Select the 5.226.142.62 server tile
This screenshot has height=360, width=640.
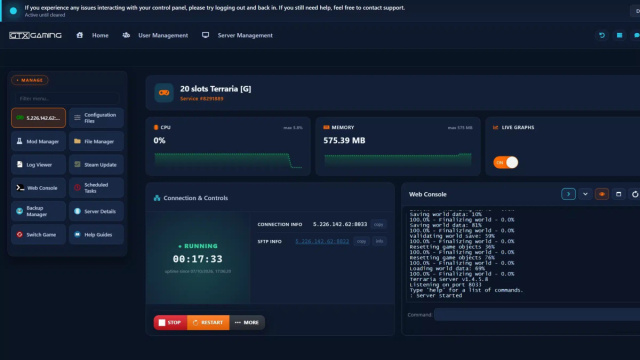(x=38, y=118)
